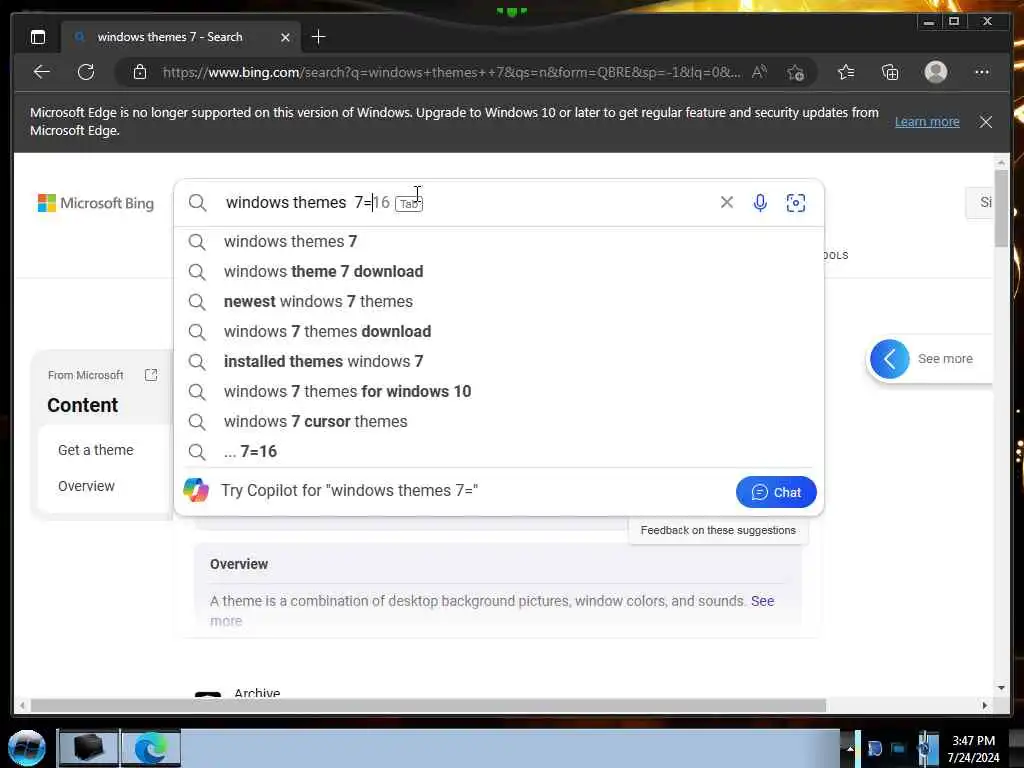Show hidden system tray icons

pos(850,748)
